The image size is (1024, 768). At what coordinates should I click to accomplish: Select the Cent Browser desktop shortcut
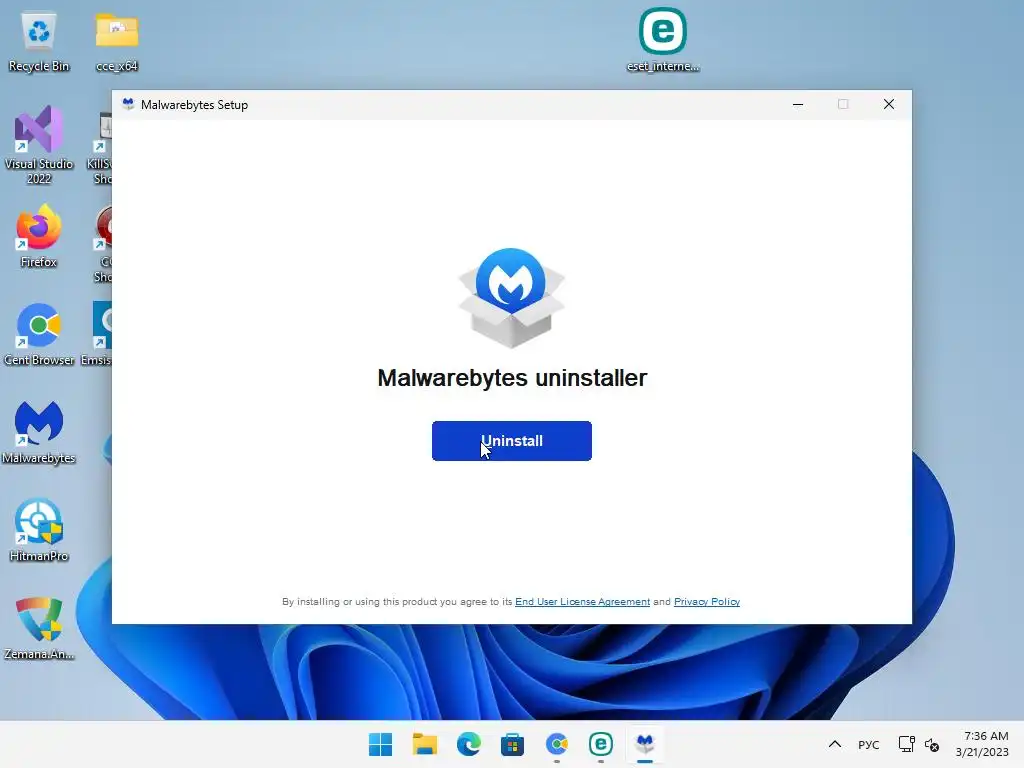[39, 334]
